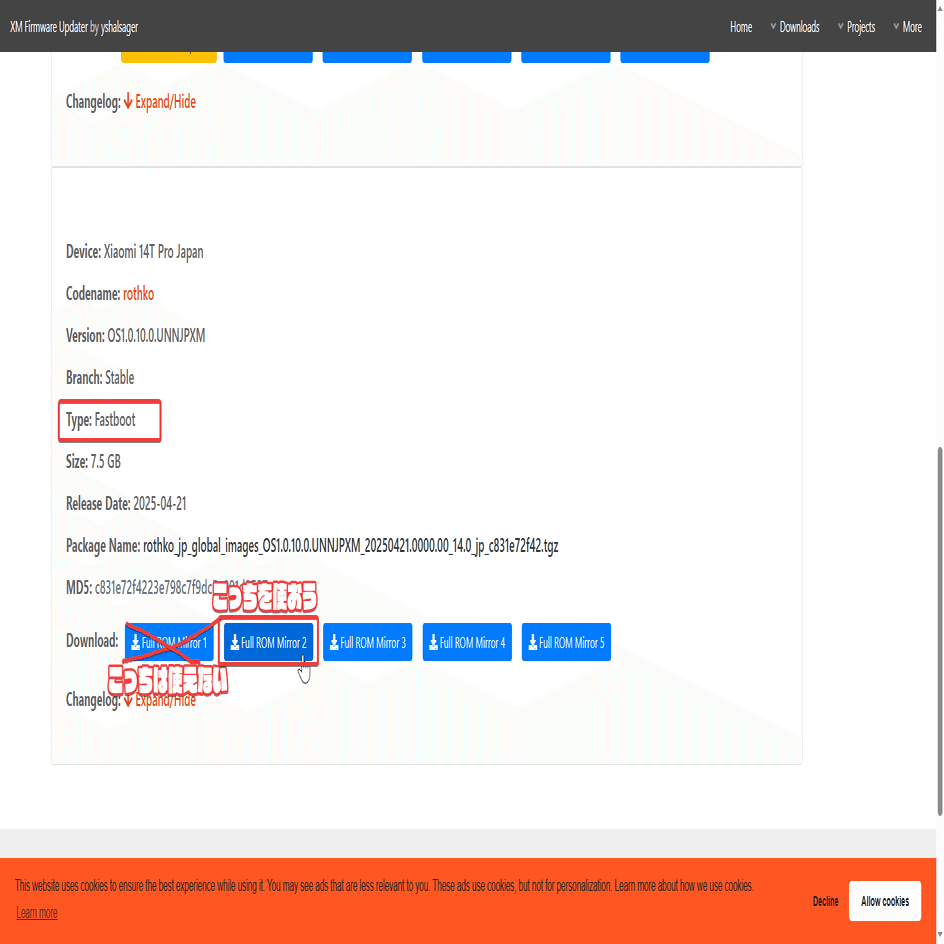
Task: Expand the top Changelog Expand/Hide link
Action: coord(160,102)
